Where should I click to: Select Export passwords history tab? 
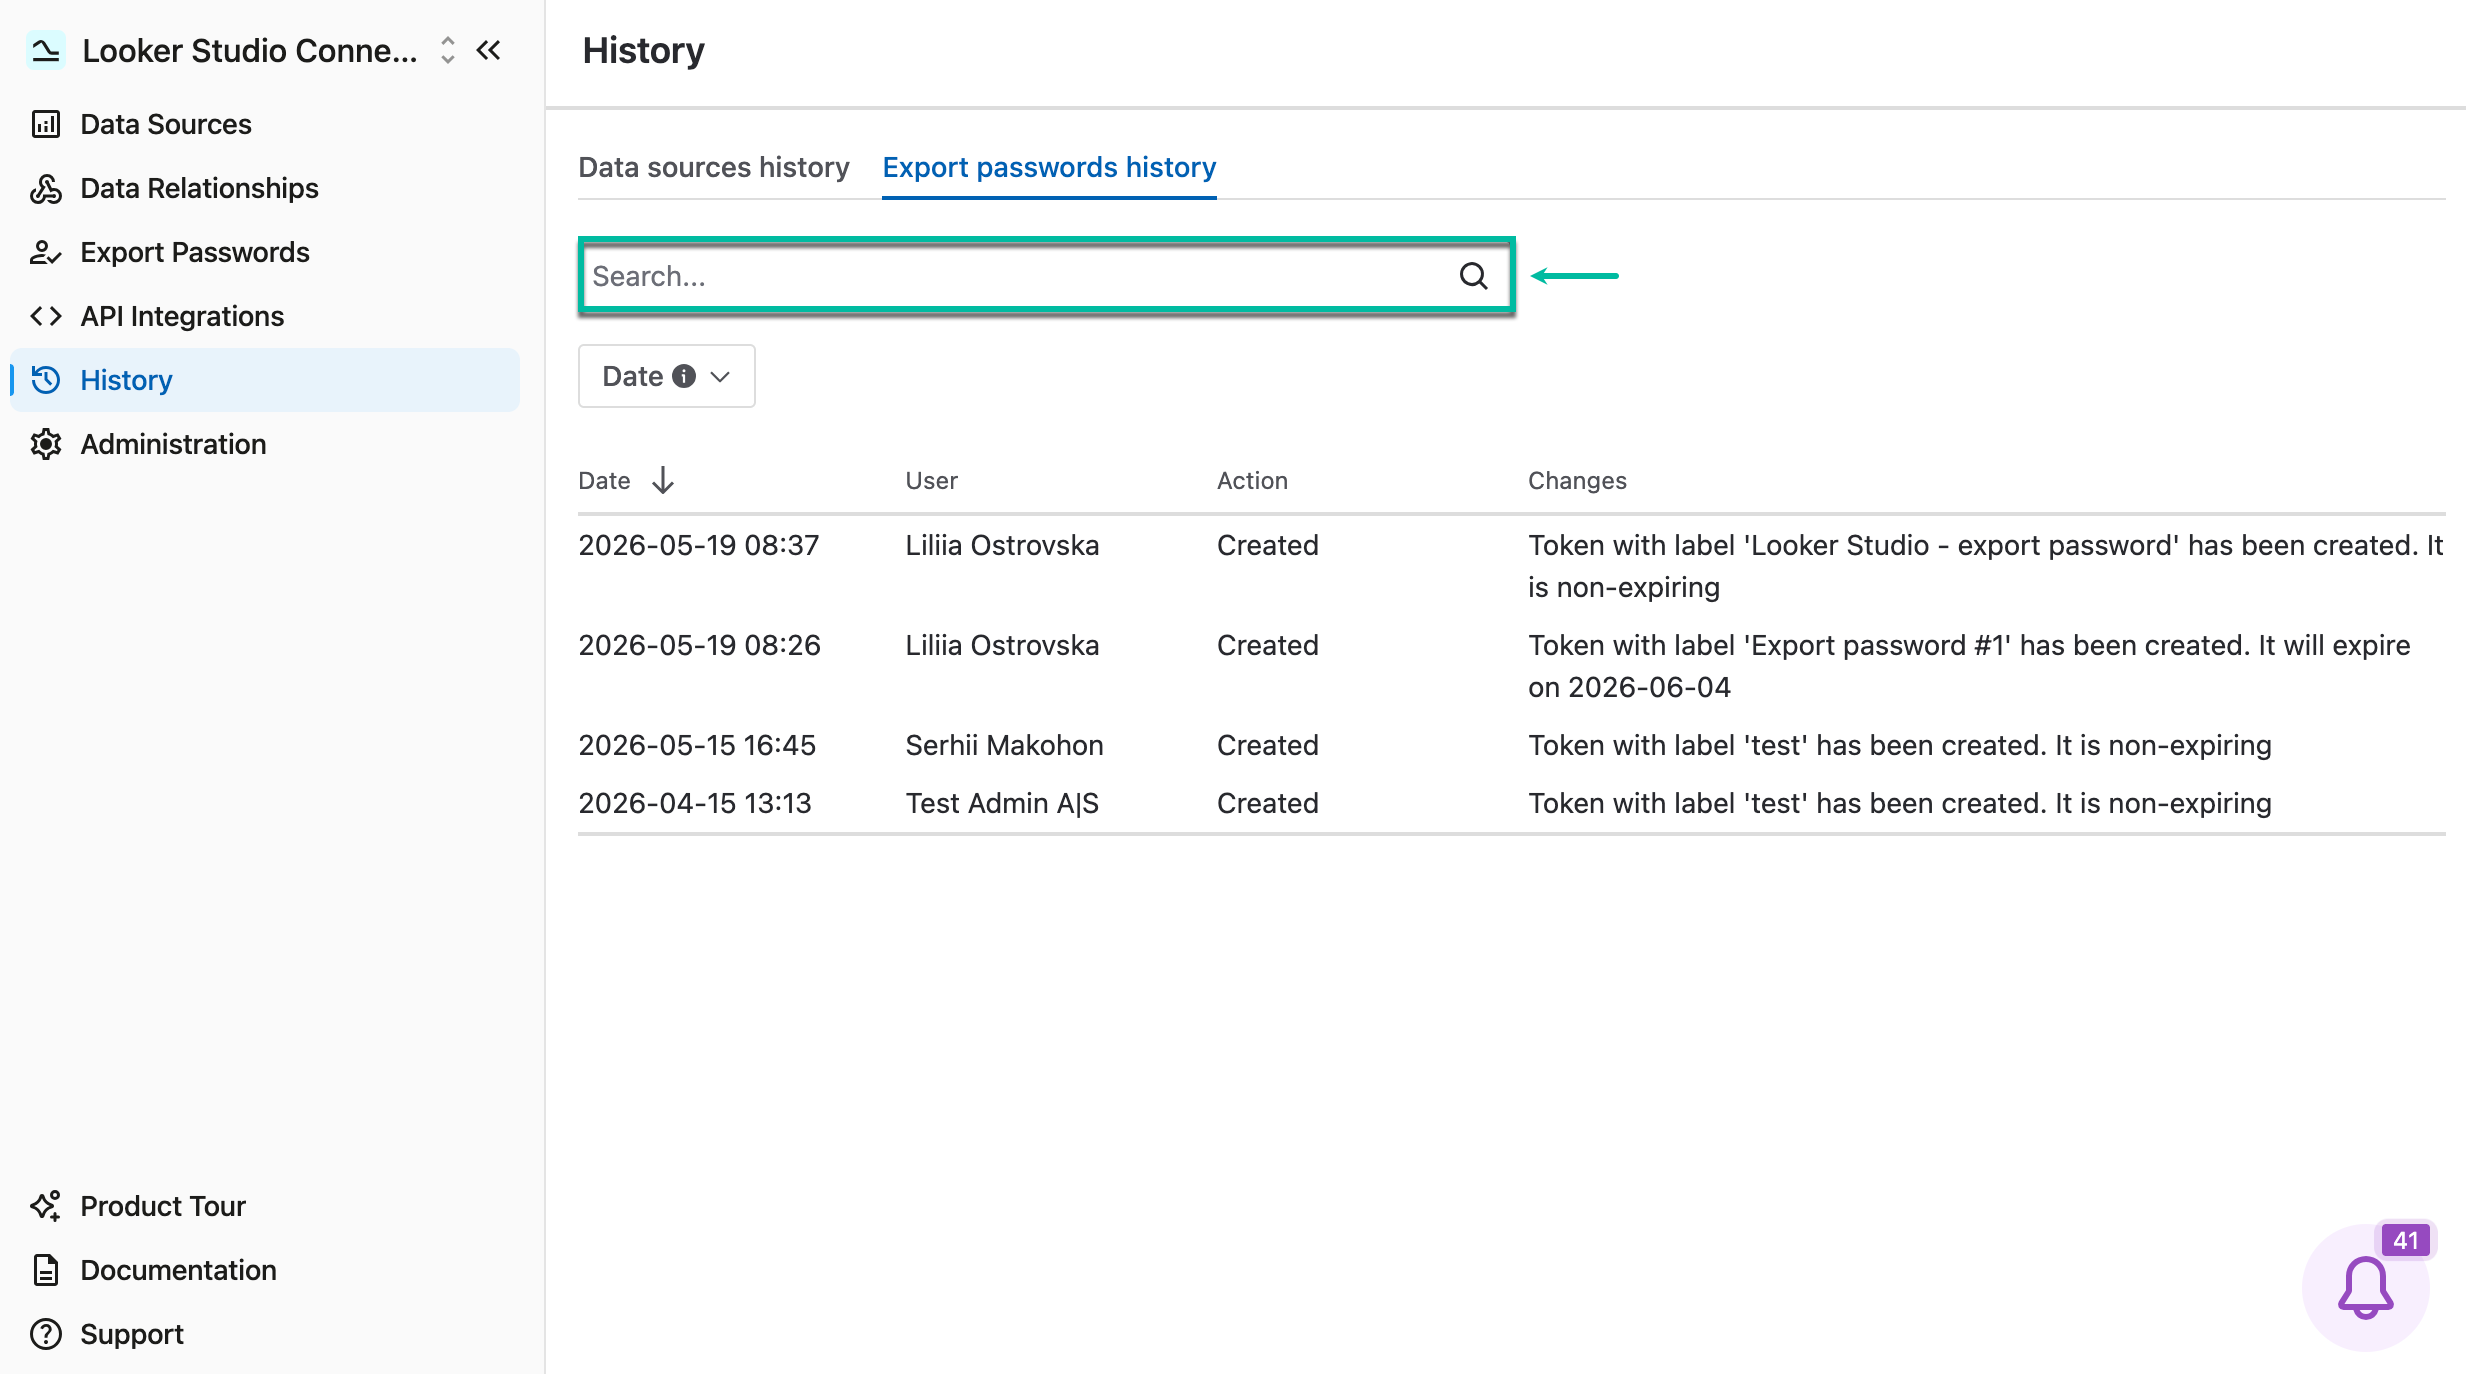coord(1049,167)
